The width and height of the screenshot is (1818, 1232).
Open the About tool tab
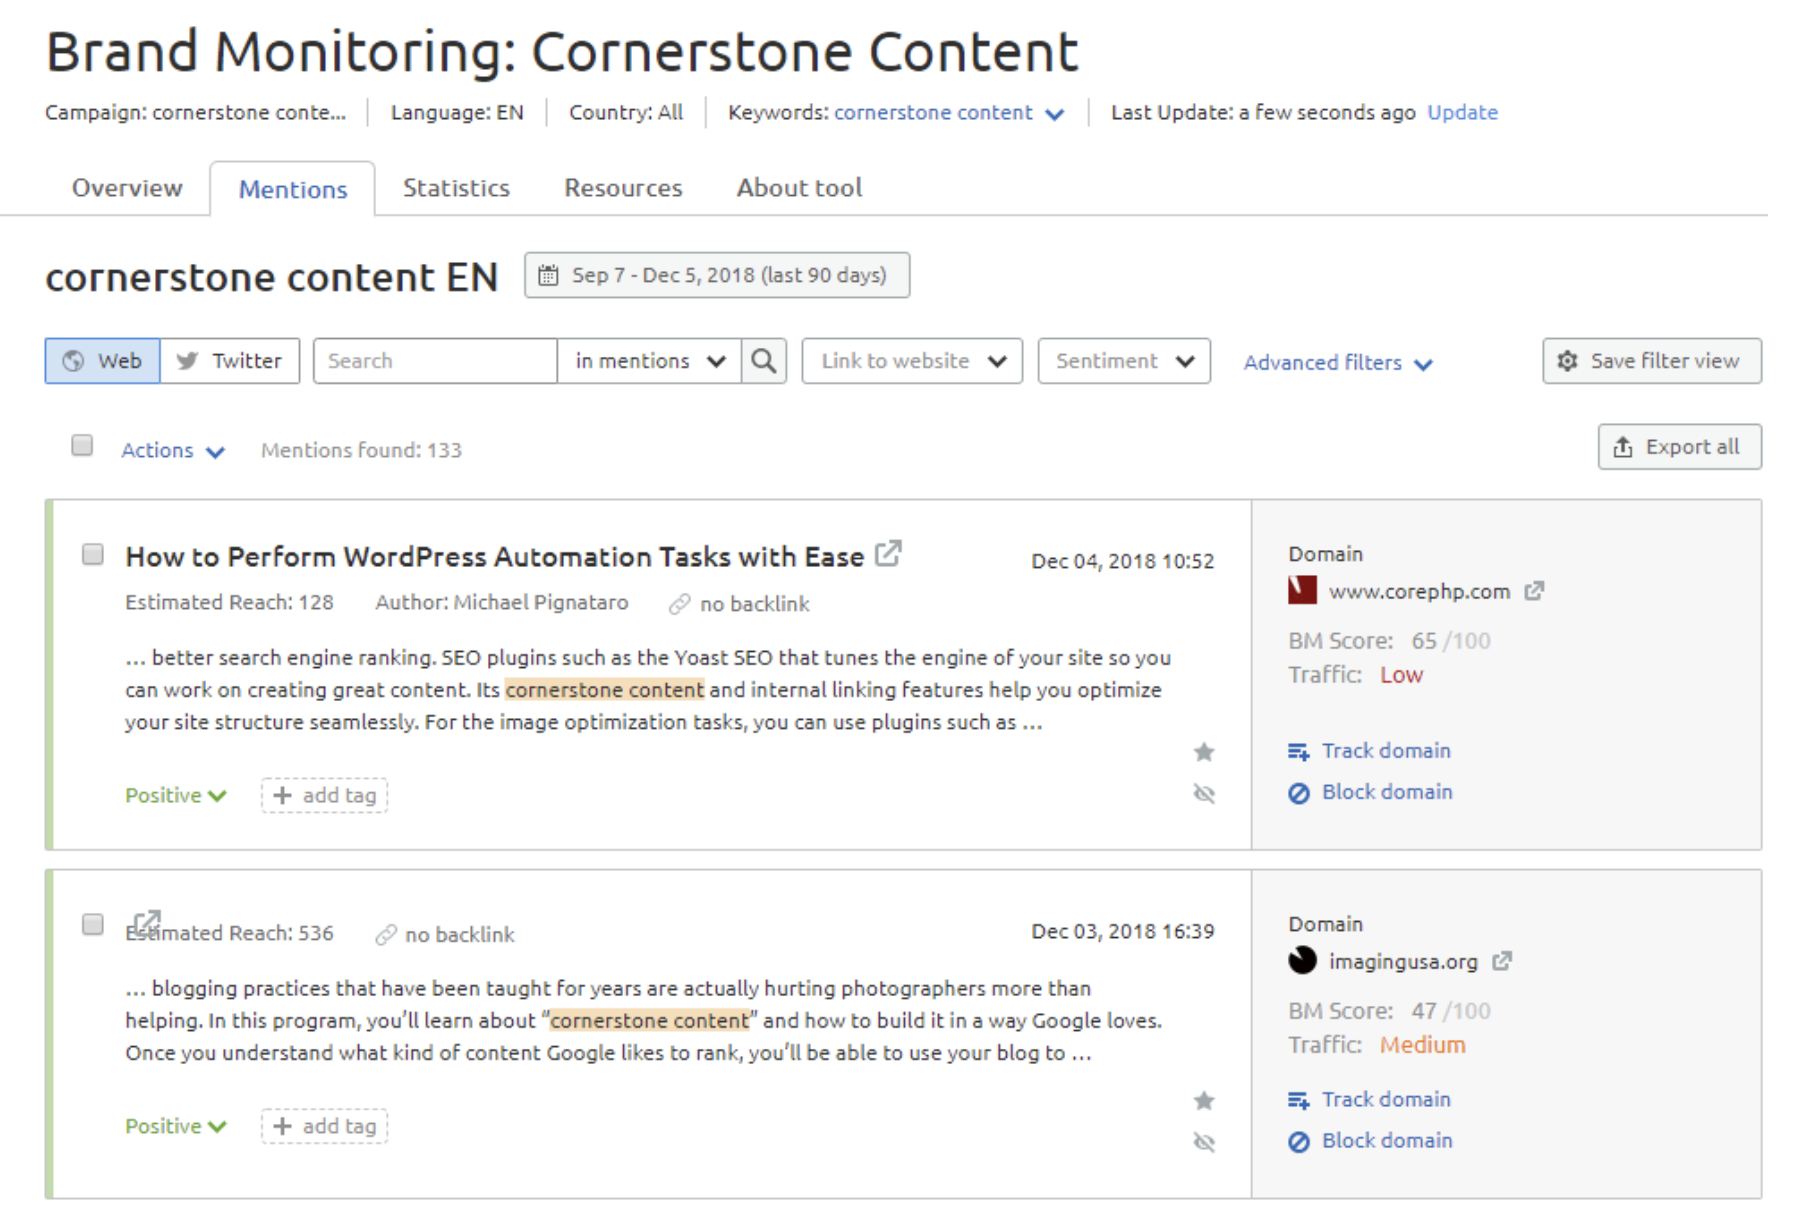click(x=799, y=188)
